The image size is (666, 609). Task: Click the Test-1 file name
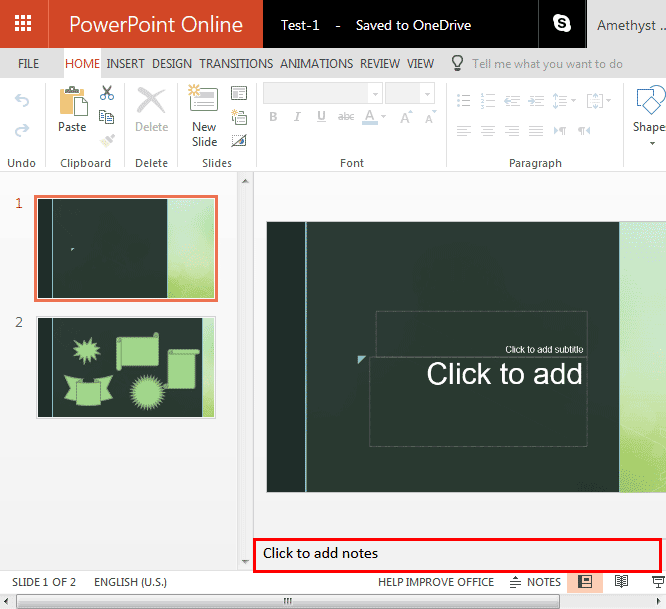coord(300,25)
